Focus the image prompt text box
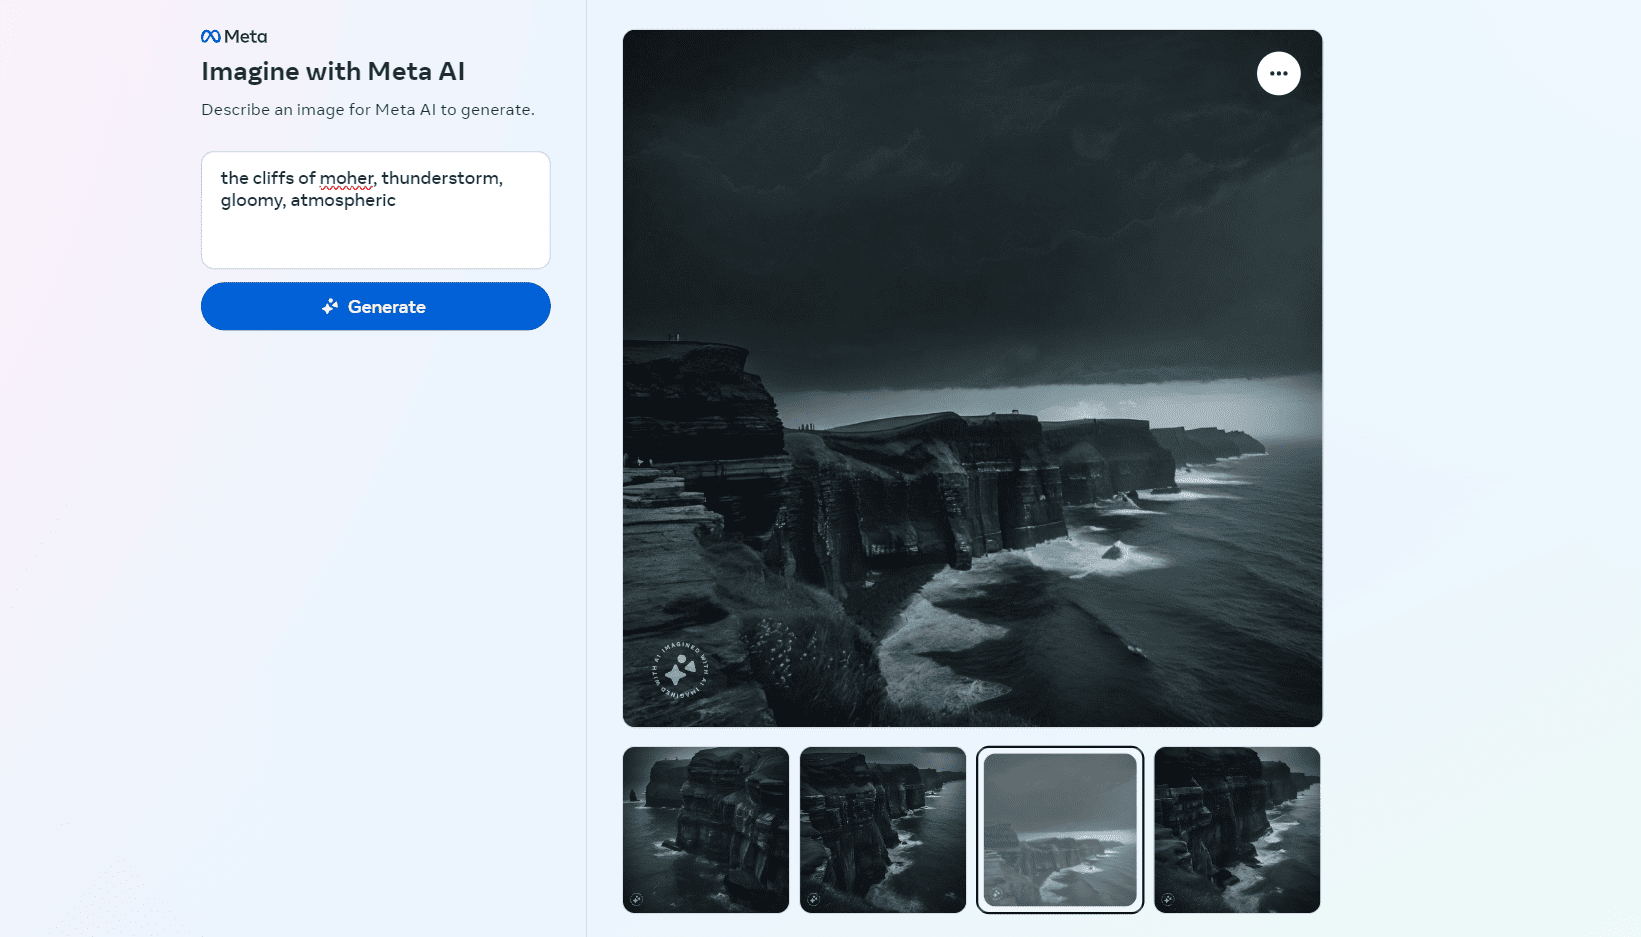 click(375, 235)
